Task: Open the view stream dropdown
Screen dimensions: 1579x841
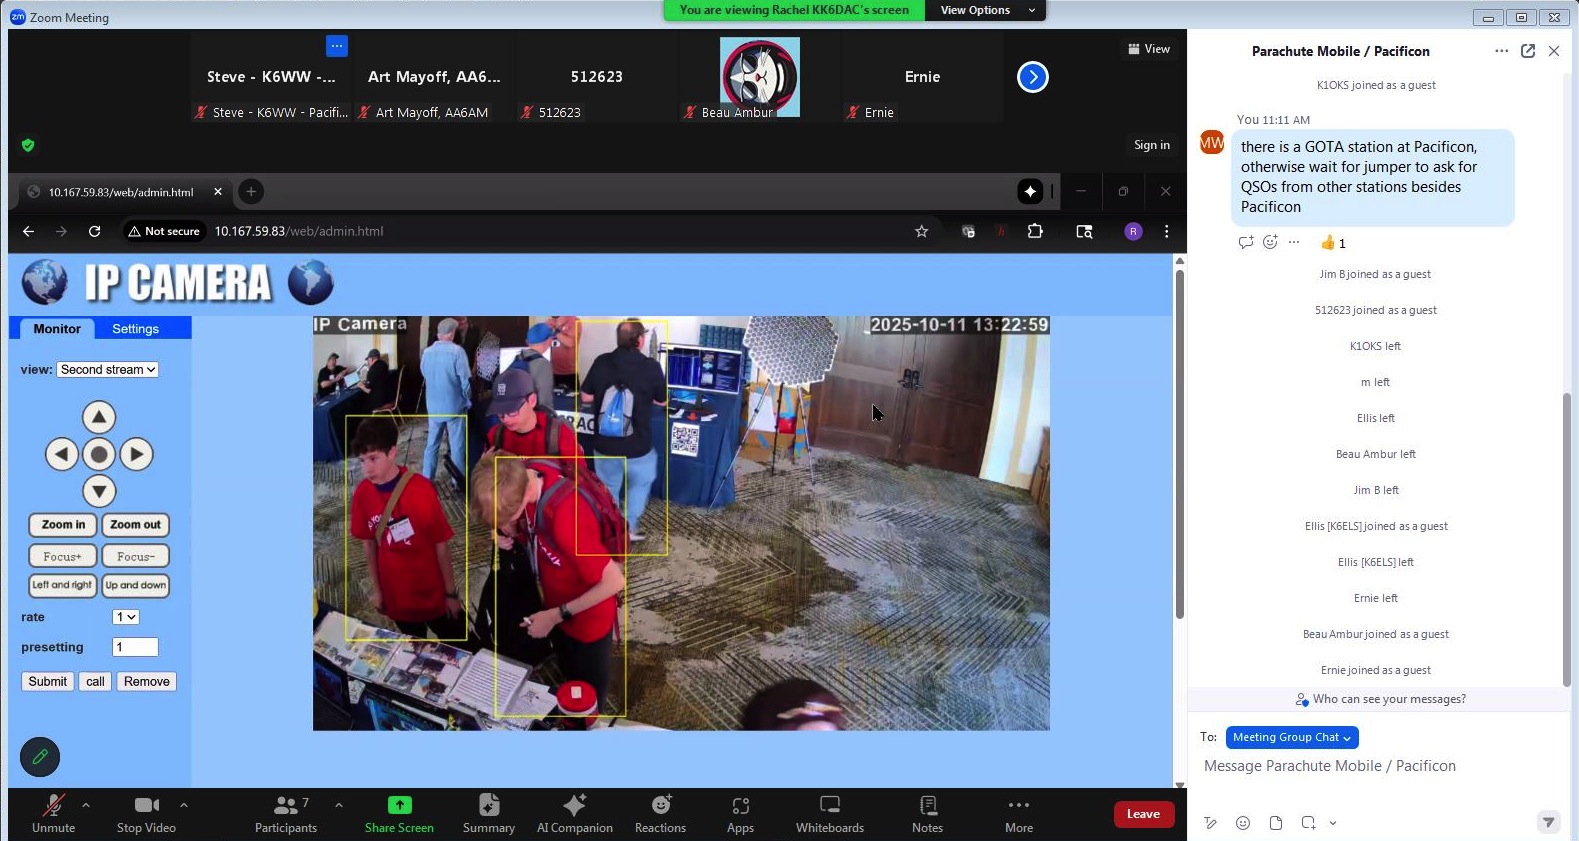Action: 108,370
